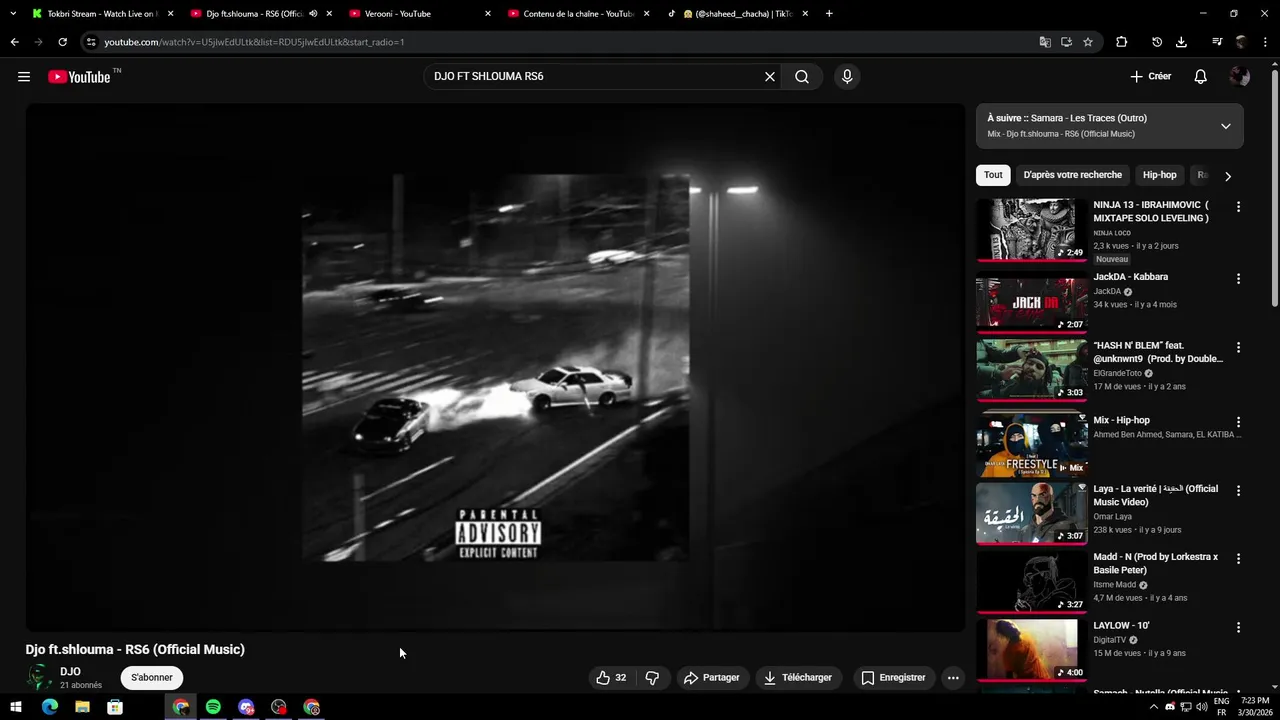Open JackDA - Kabbara video thumbnail
The width and height of the screenshot is (1280, 720).
click(1032, 301)
